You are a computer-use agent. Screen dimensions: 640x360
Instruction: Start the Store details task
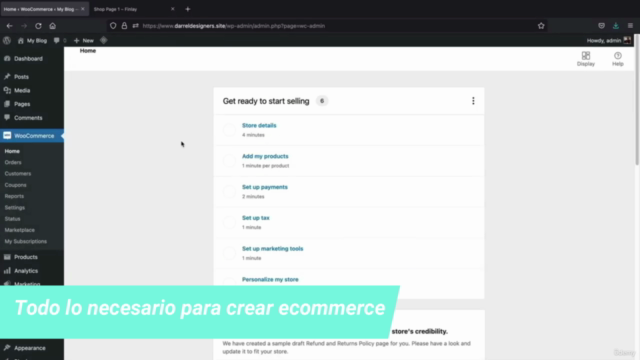(259, 125)
